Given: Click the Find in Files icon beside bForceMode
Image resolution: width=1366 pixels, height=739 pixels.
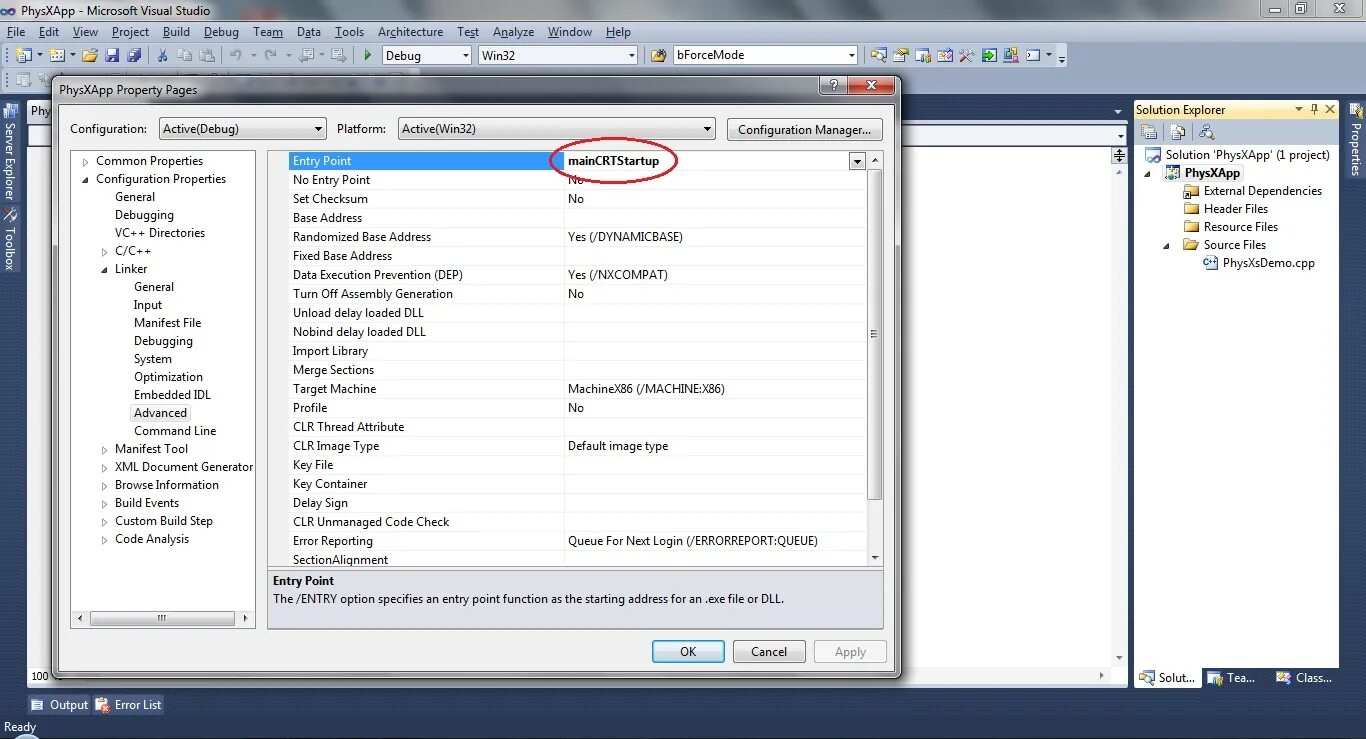Looking at the screenshot, I should pos(658,55).
